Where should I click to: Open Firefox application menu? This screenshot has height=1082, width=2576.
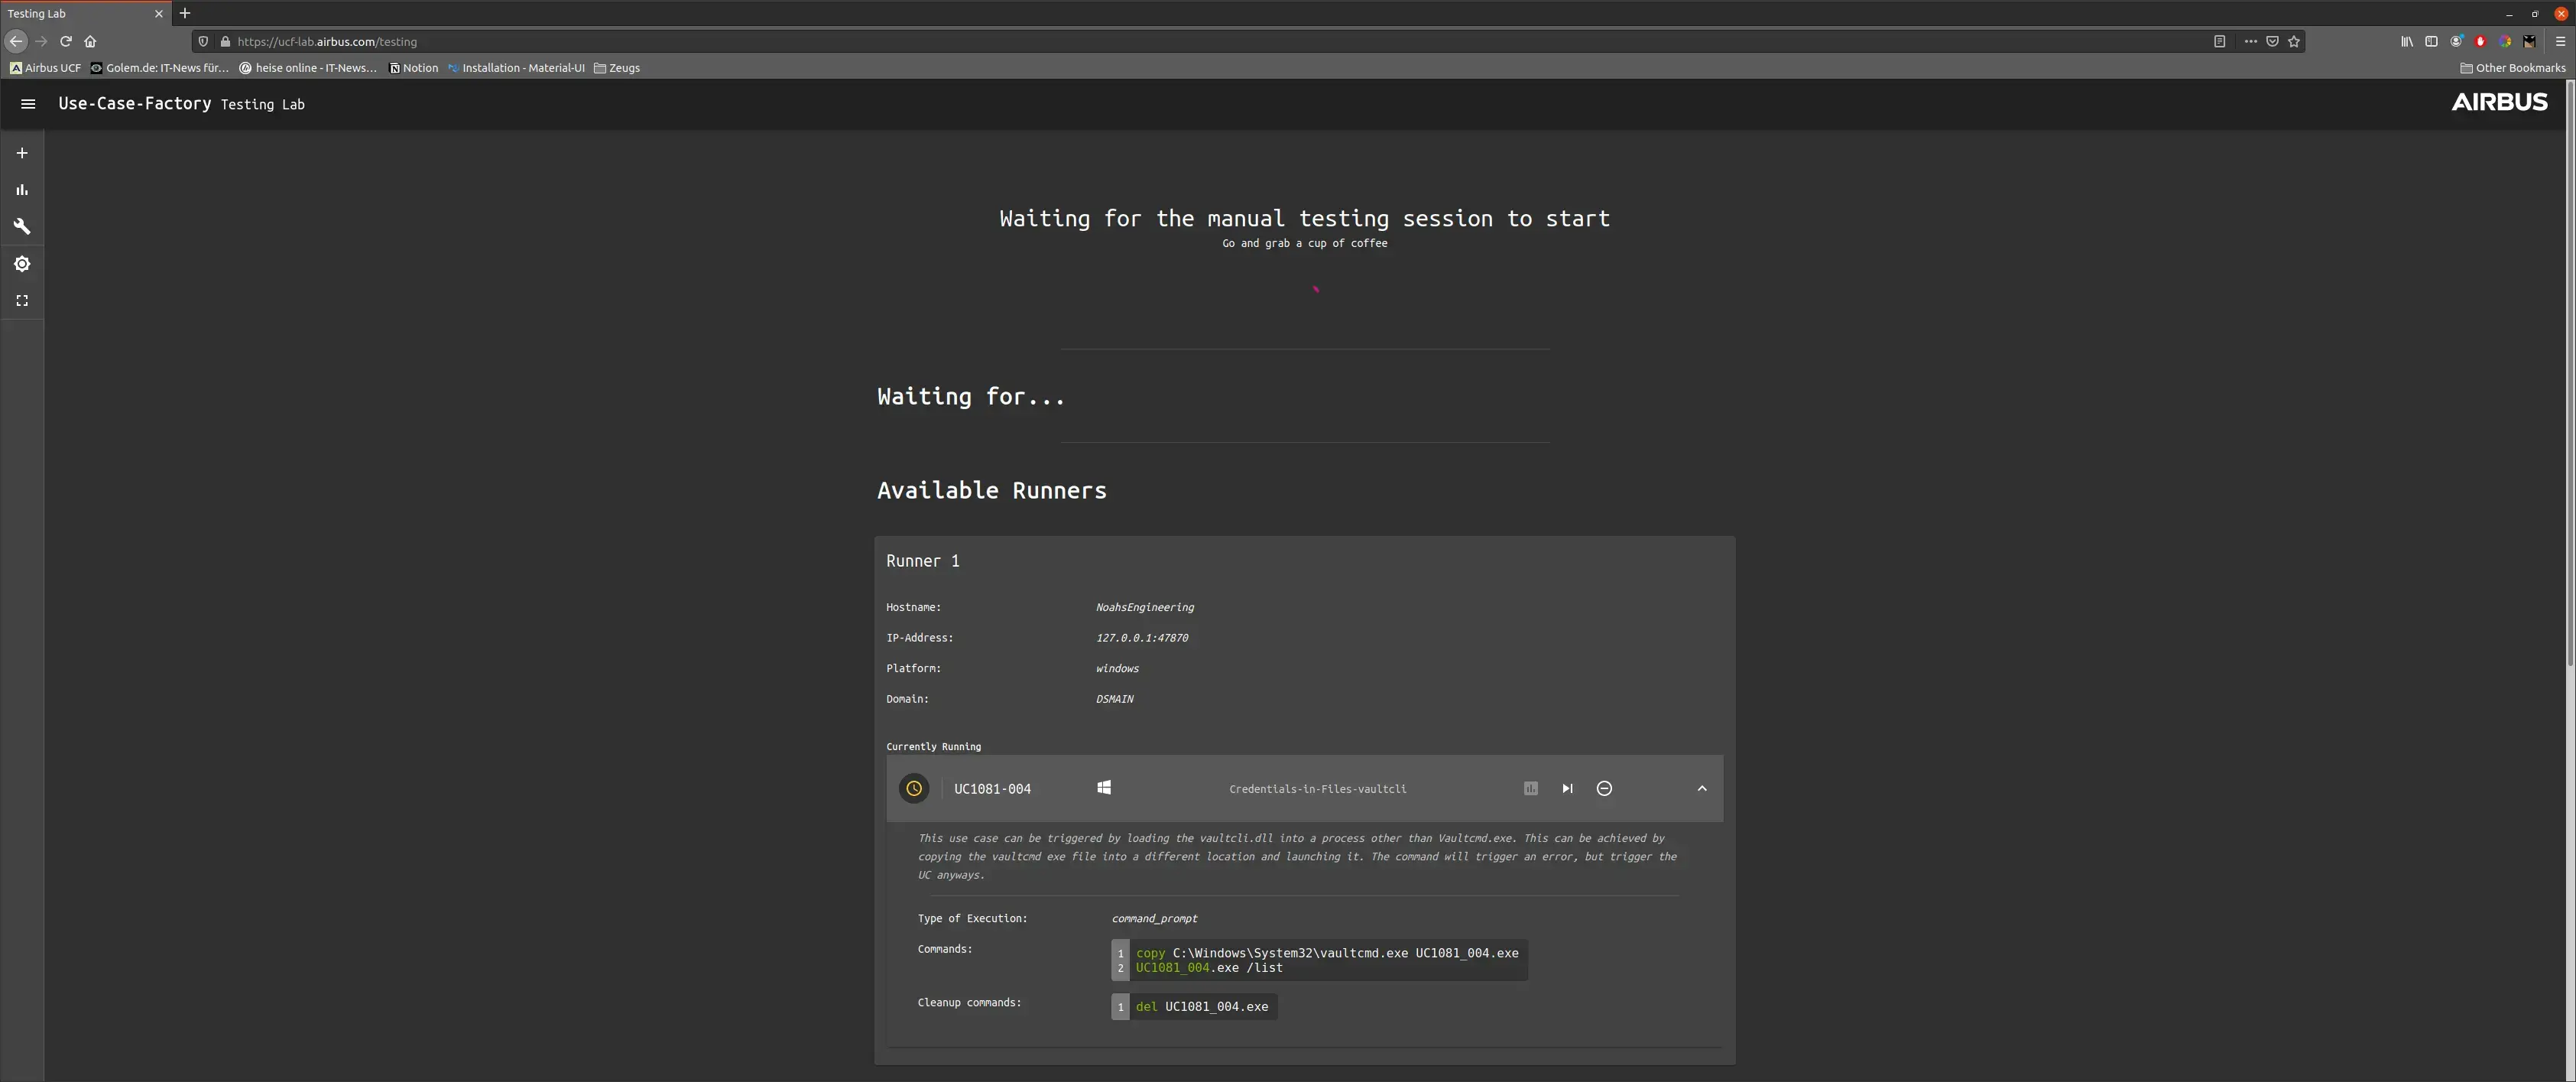(2560, 41)
